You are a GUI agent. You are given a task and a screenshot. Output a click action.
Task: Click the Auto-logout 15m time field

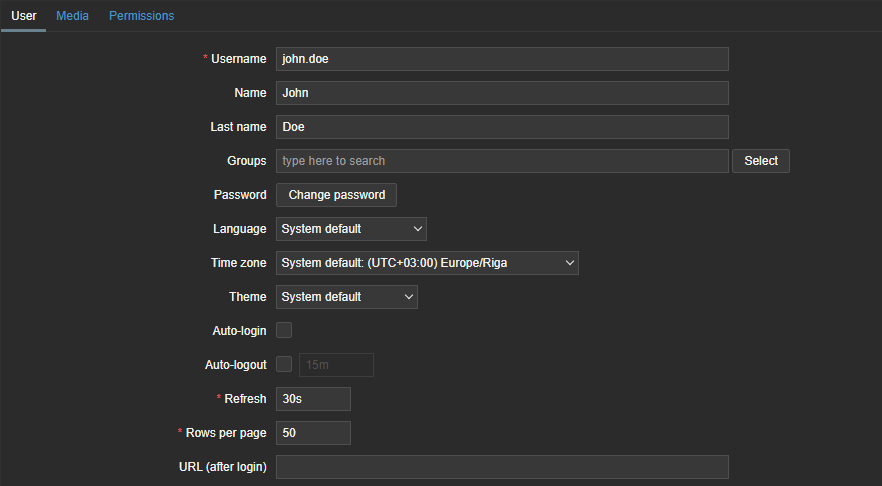(x=336, y=365)
